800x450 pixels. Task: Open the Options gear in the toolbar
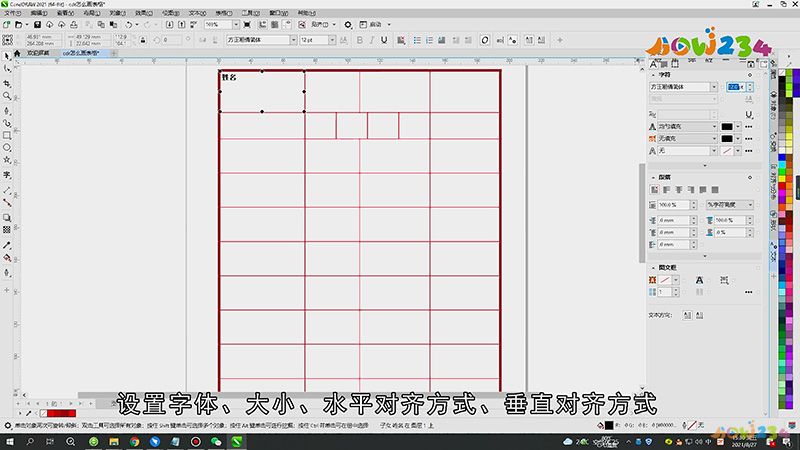348,24
